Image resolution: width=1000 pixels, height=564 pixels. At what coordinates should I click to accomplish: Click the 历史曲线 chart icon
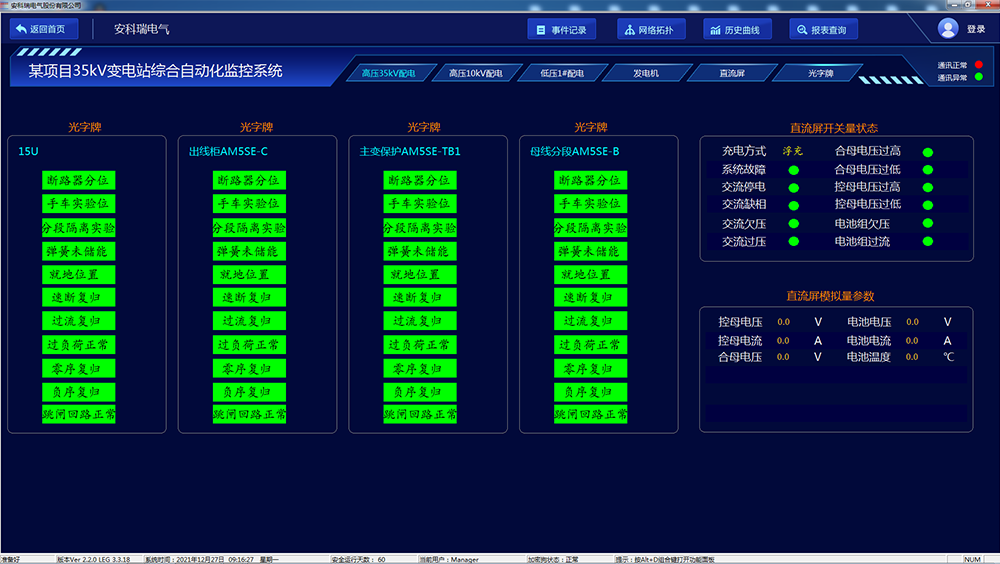(x=715, y=30)
